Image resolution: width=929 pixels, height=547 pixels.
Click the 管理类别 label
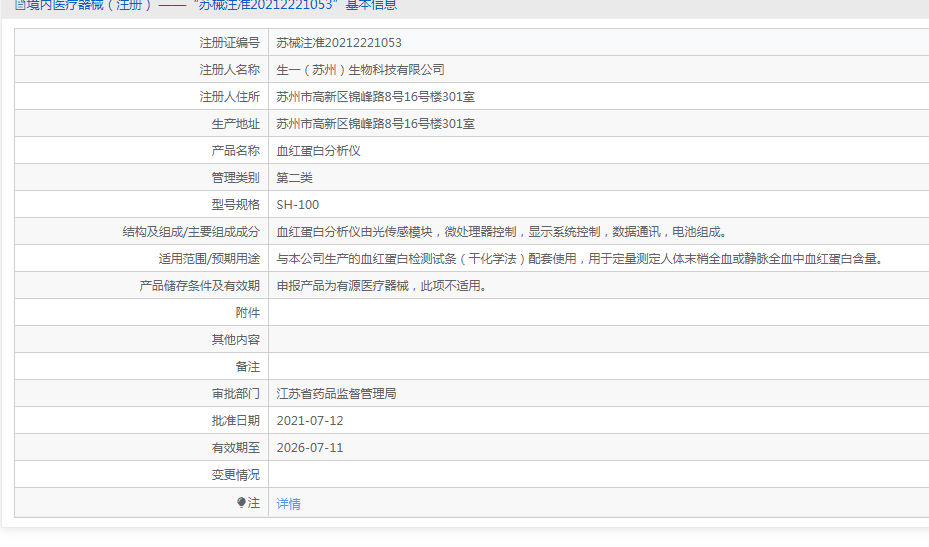tap(235, 178)
